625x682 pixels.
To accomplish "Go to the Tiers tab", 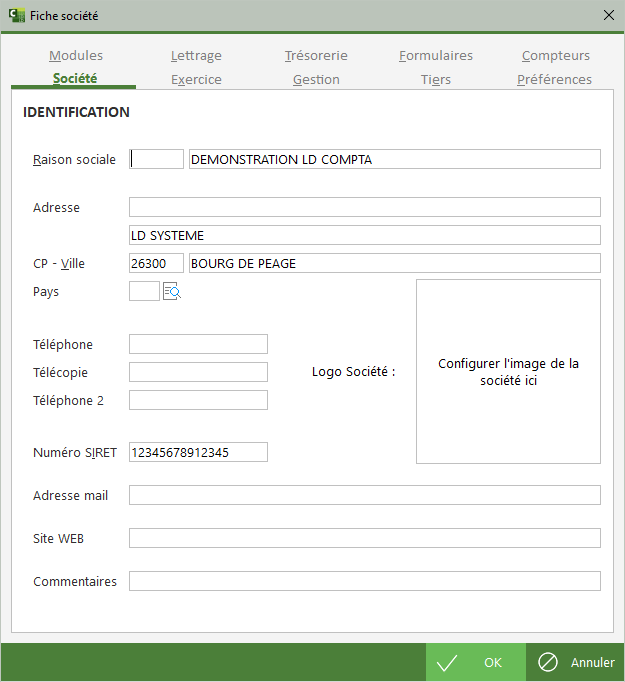I will 436,80.
